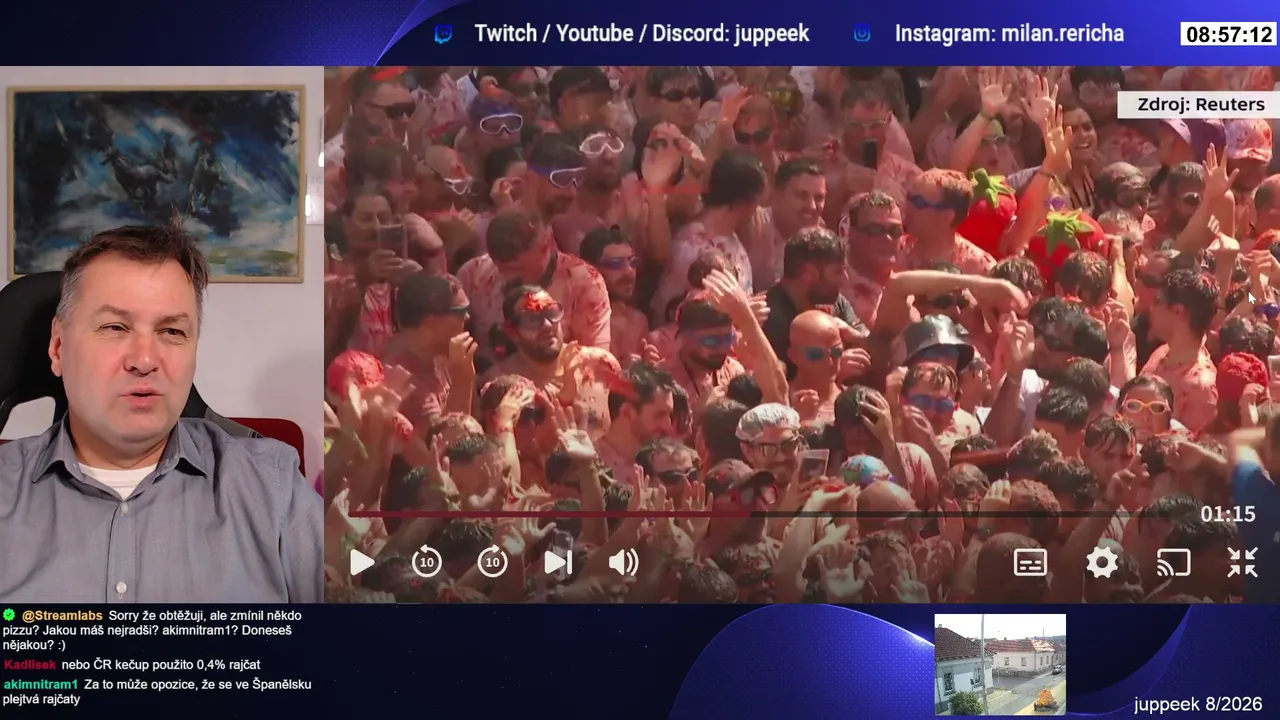Click the akimnitram1 username in last chat message
This screenshot has height=720, width=1280.
(41, 685)
